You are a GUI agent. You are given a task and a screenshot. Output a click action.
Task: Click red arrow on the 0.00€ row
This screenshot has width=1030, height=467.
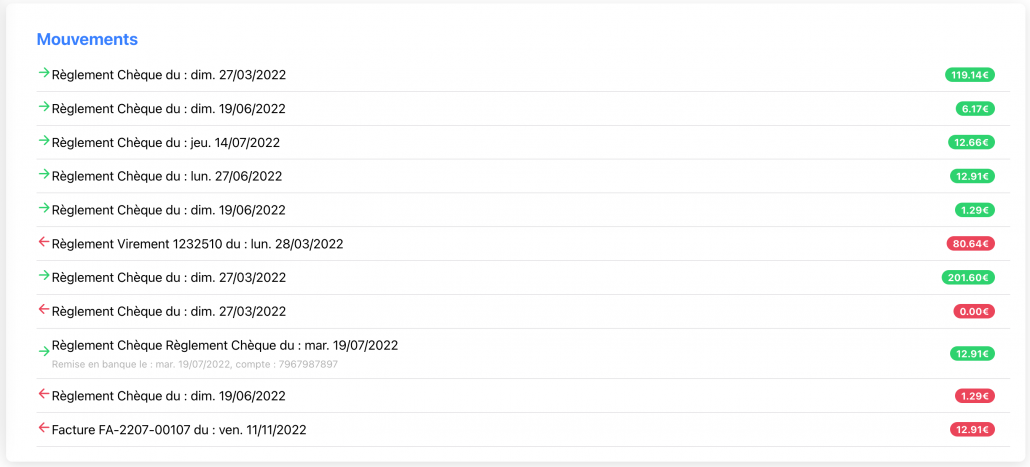click(x=43, y=310)
